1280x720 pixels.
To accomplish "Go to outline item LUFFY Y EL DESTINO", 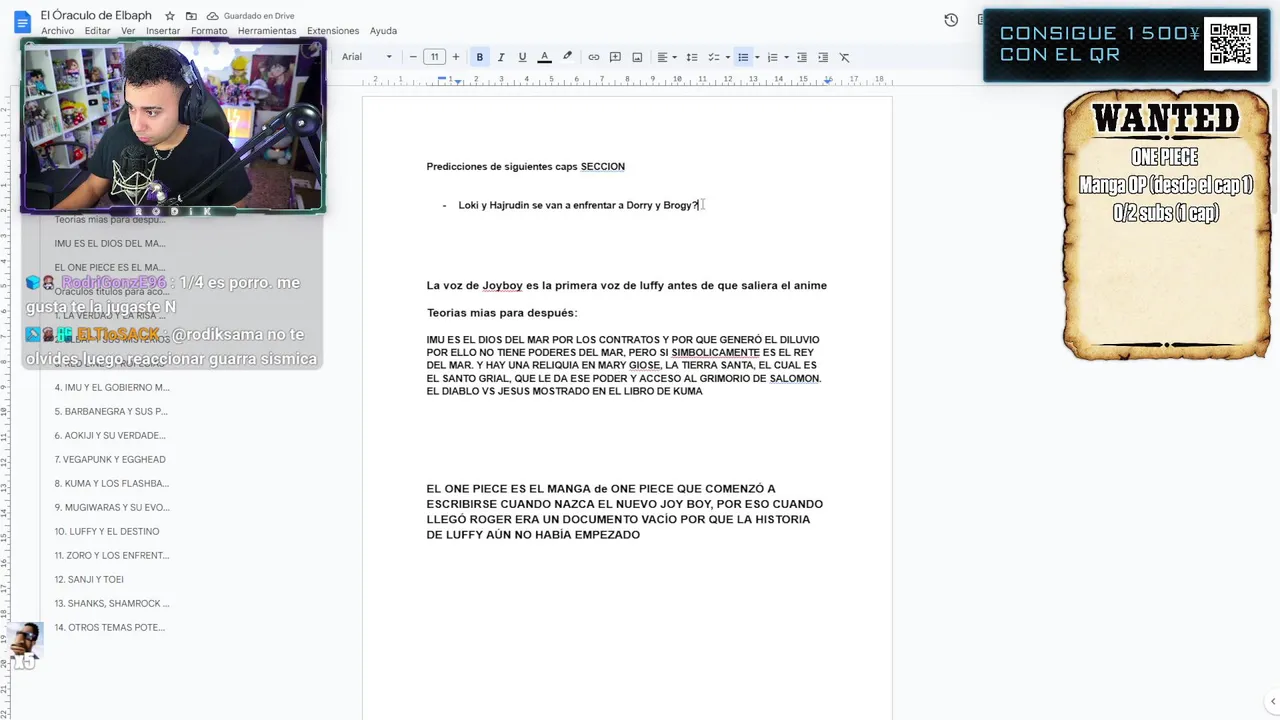I will click(107, 531).
